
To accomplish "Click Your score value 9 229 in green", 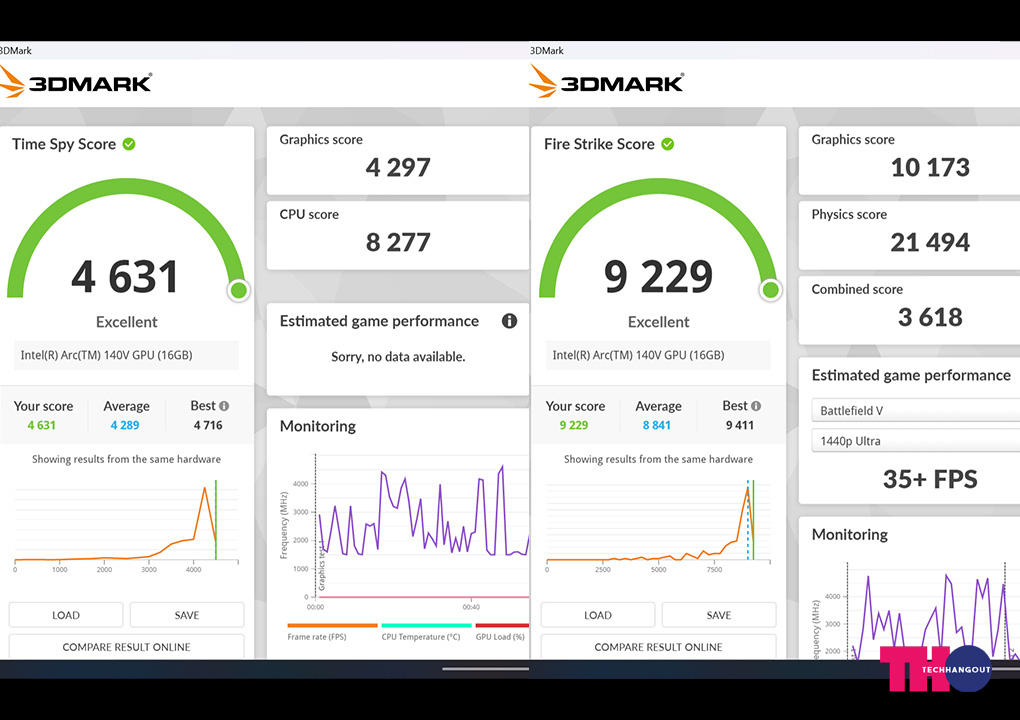I will pyautogui.click(x=574, y=425).
